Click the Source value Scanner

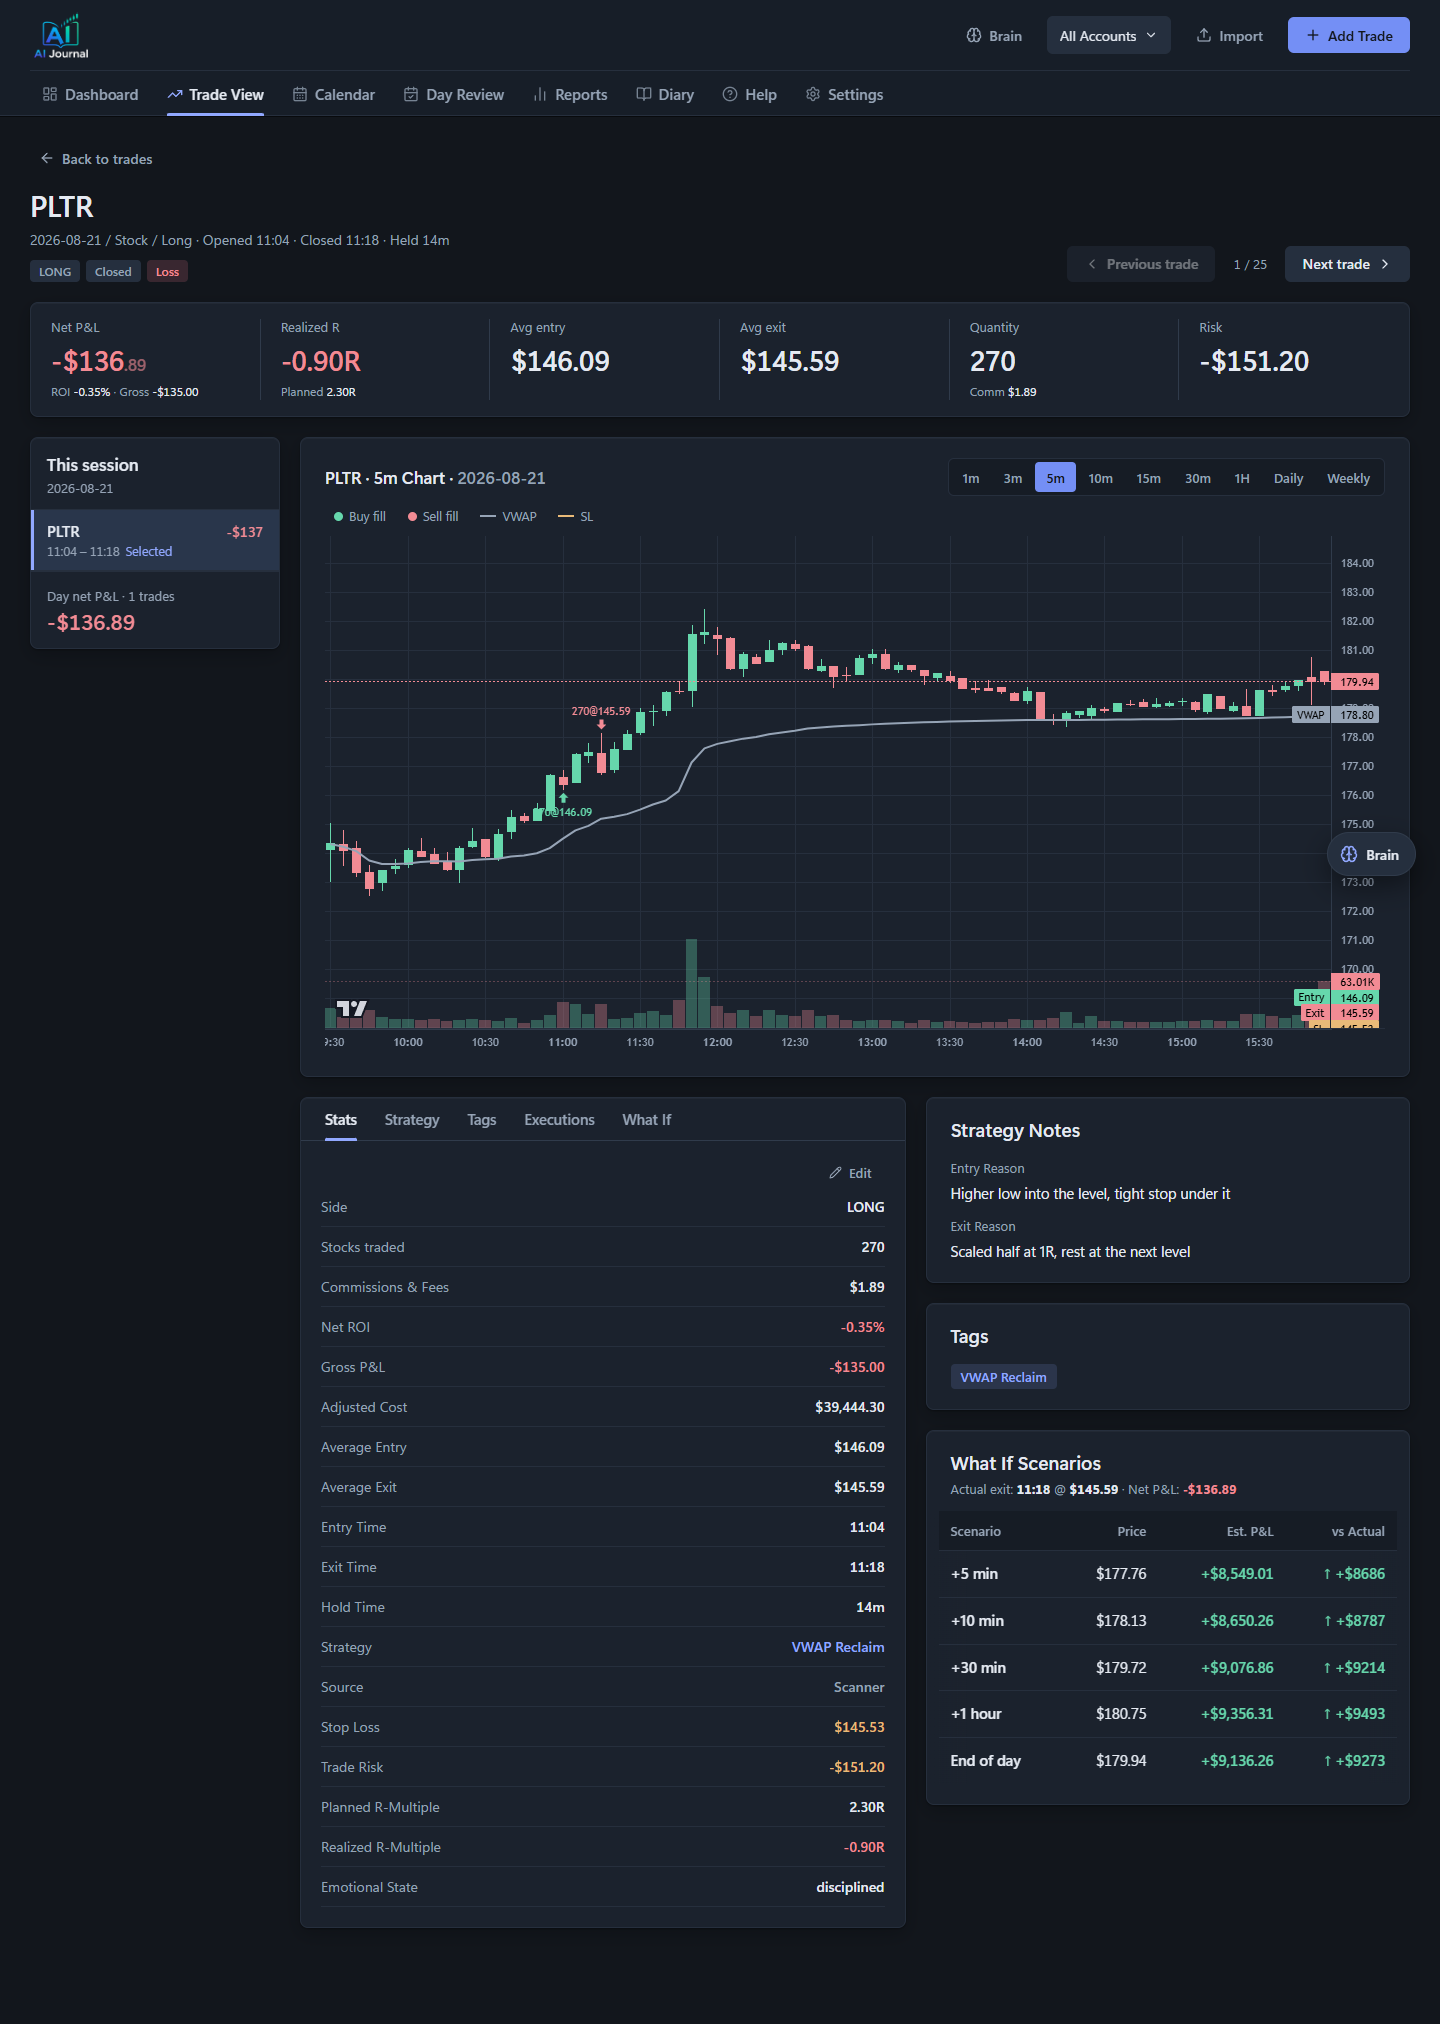tap(859, 1687)
